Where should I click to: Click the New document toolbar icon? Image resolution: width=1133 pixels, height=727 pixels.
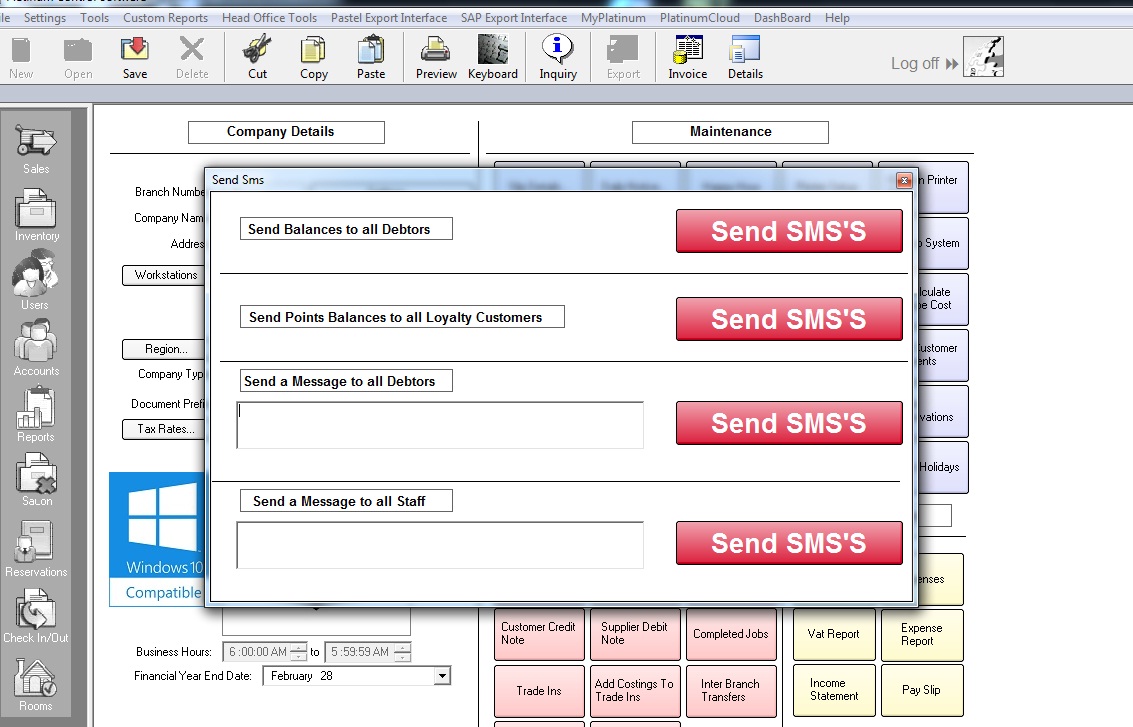click(x=21, y=58)
